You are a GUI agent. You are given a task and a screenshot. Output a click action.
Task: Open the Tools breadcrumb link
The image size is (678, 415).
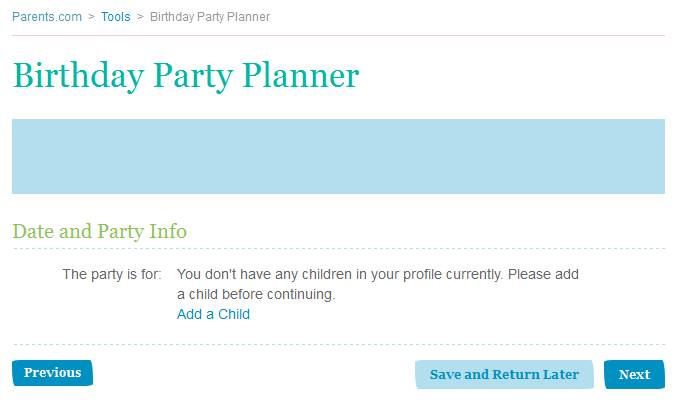click(115, 17)
